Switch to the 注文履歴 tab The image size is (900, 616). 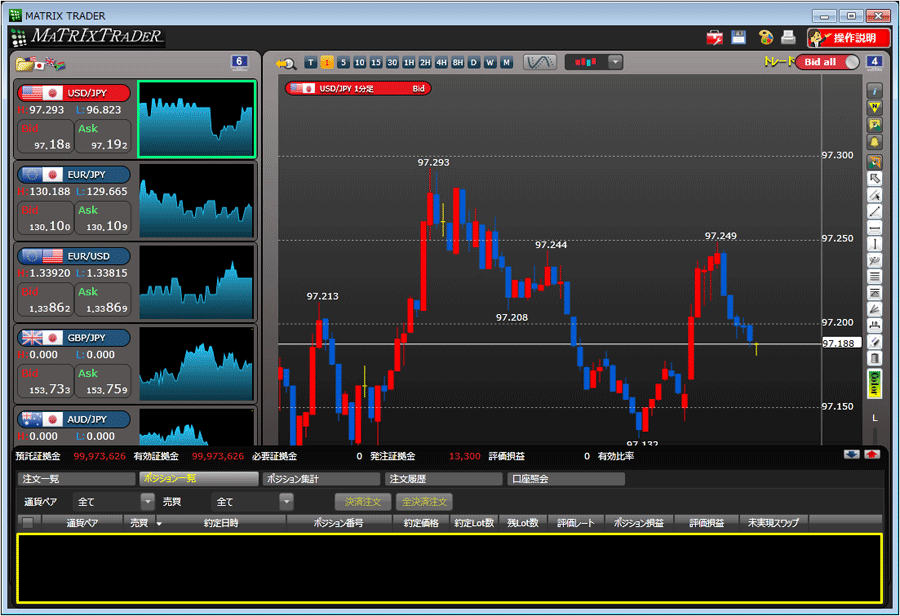tap(444, 479)
